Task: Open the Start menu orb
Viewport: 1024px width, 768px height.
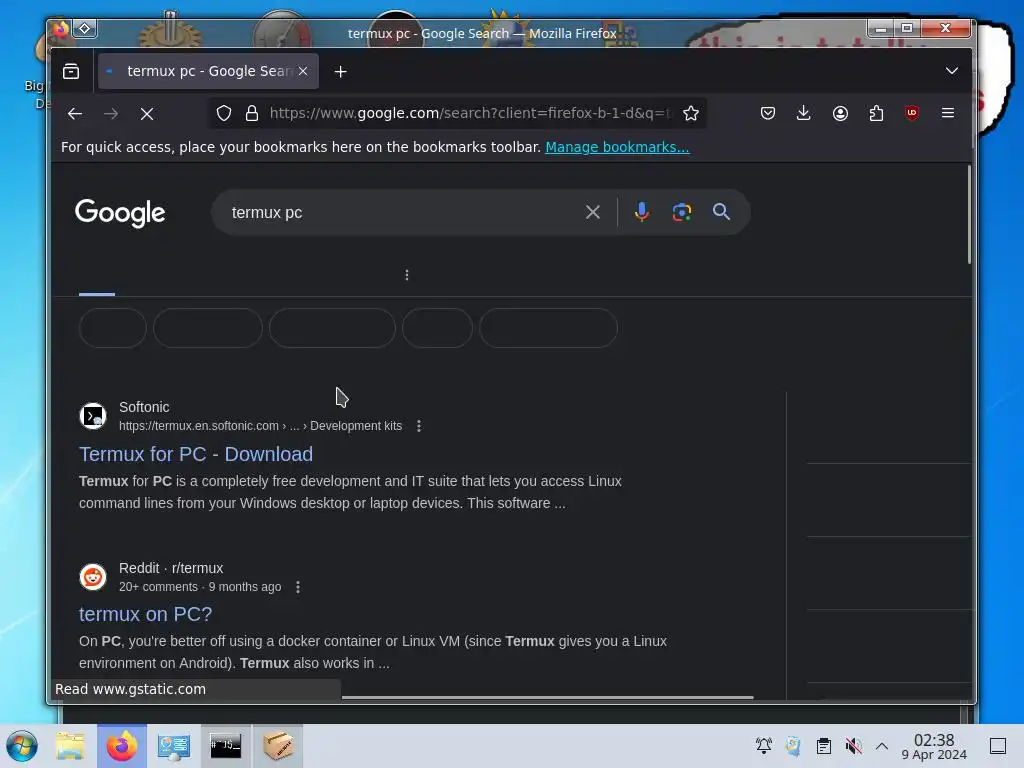Action: pyautogui.click(x=22, y=746)
